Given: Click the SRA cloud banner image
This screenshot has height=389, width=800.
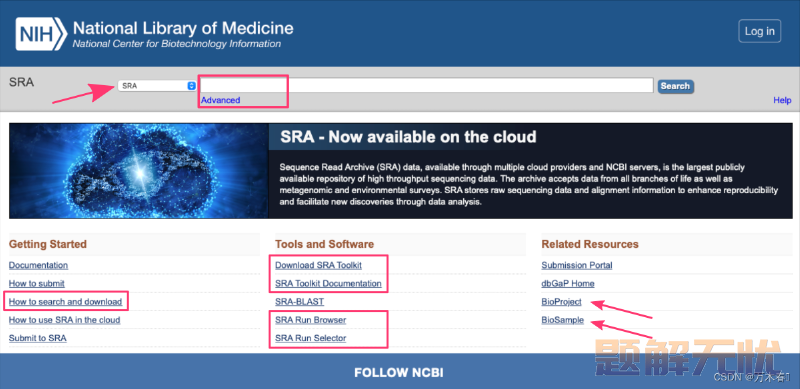Looking at the screenshot, I should 139,171.
